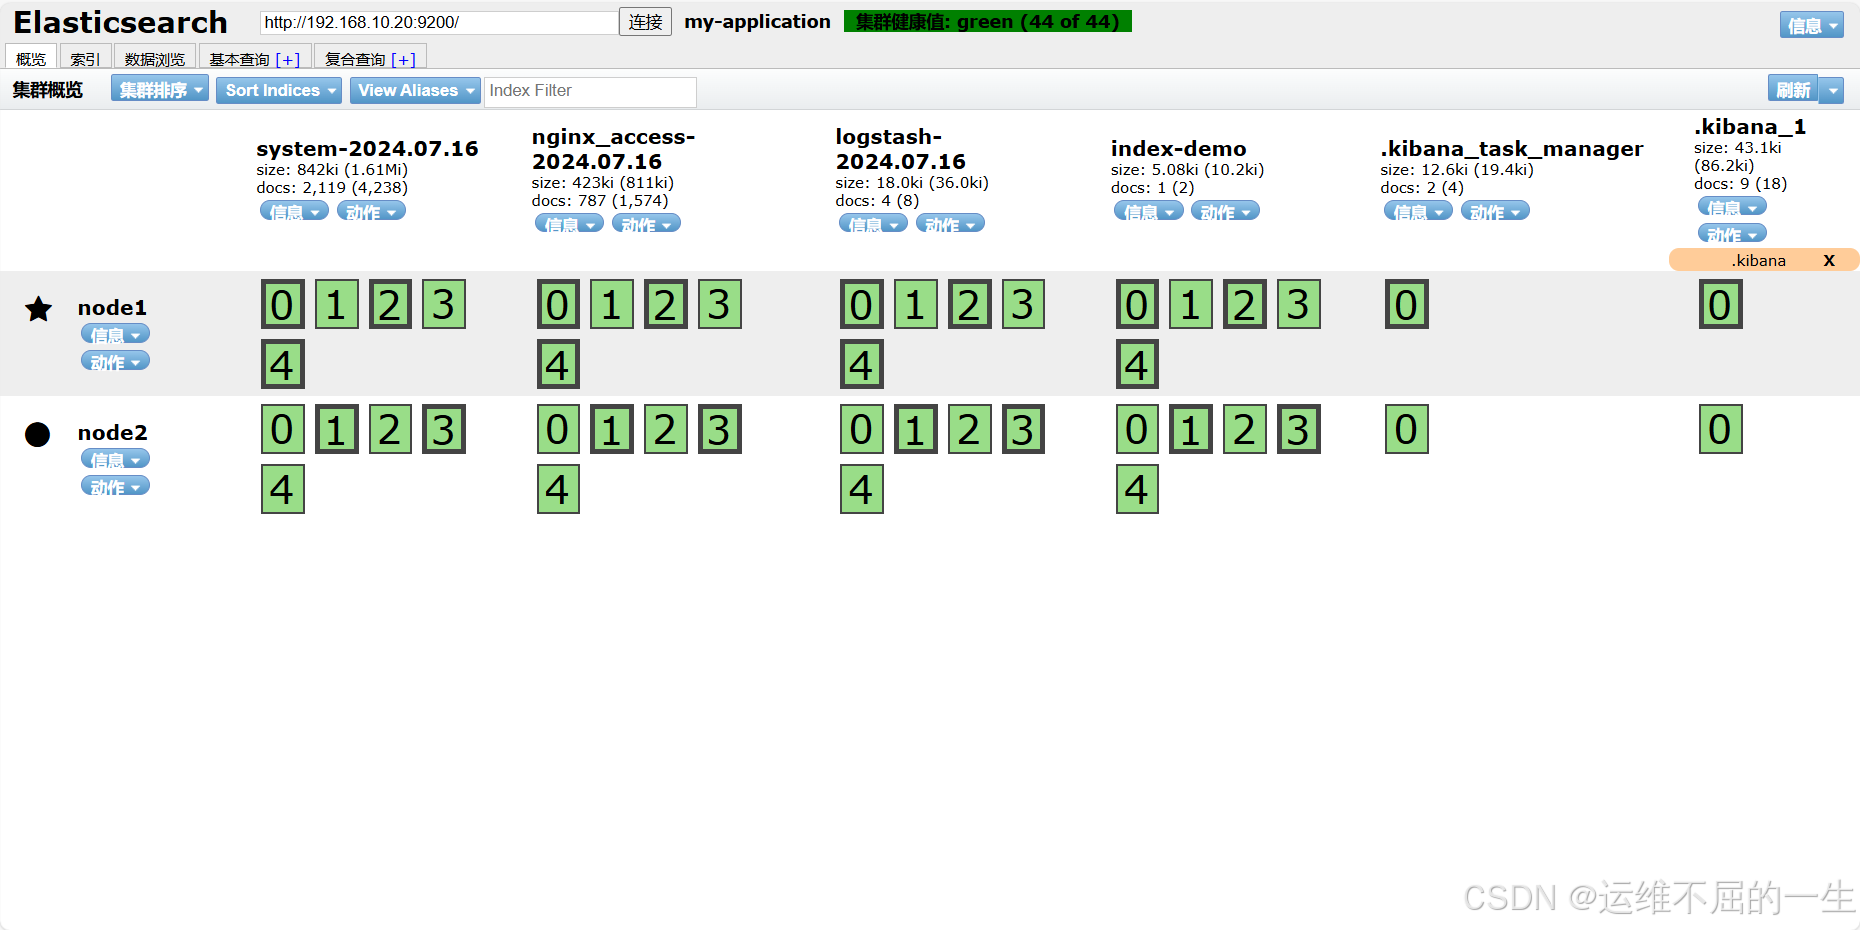Select shard 4 of nginx_access-2024.07.16 on node1

coord(559,364)
